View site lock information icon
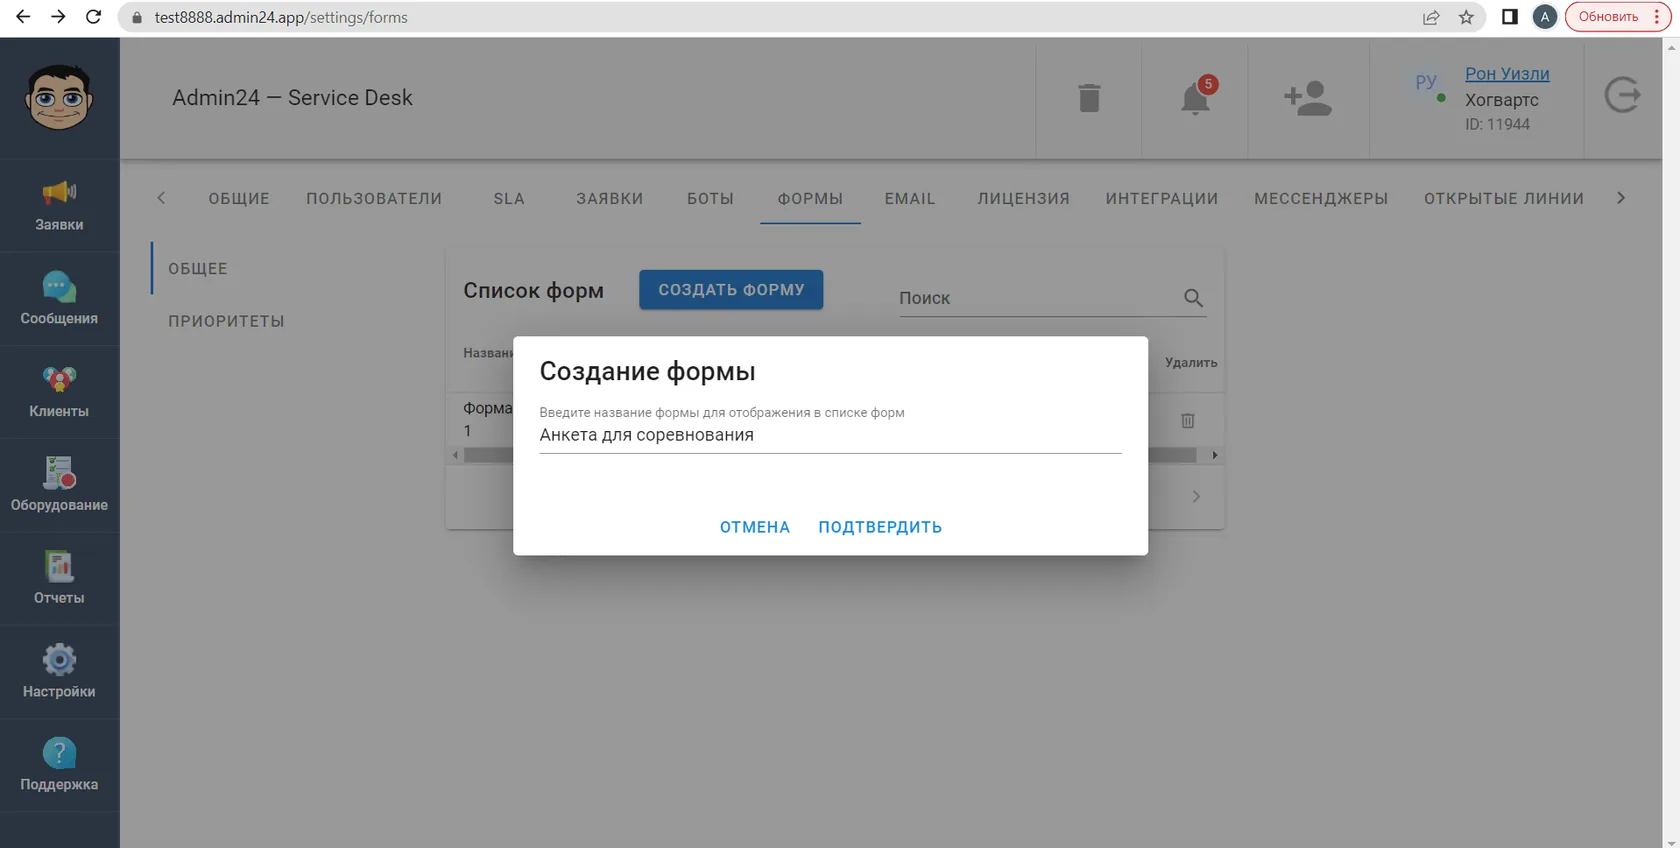The height and width of the screenshot is (848, 1680). [x=137, y=17]
